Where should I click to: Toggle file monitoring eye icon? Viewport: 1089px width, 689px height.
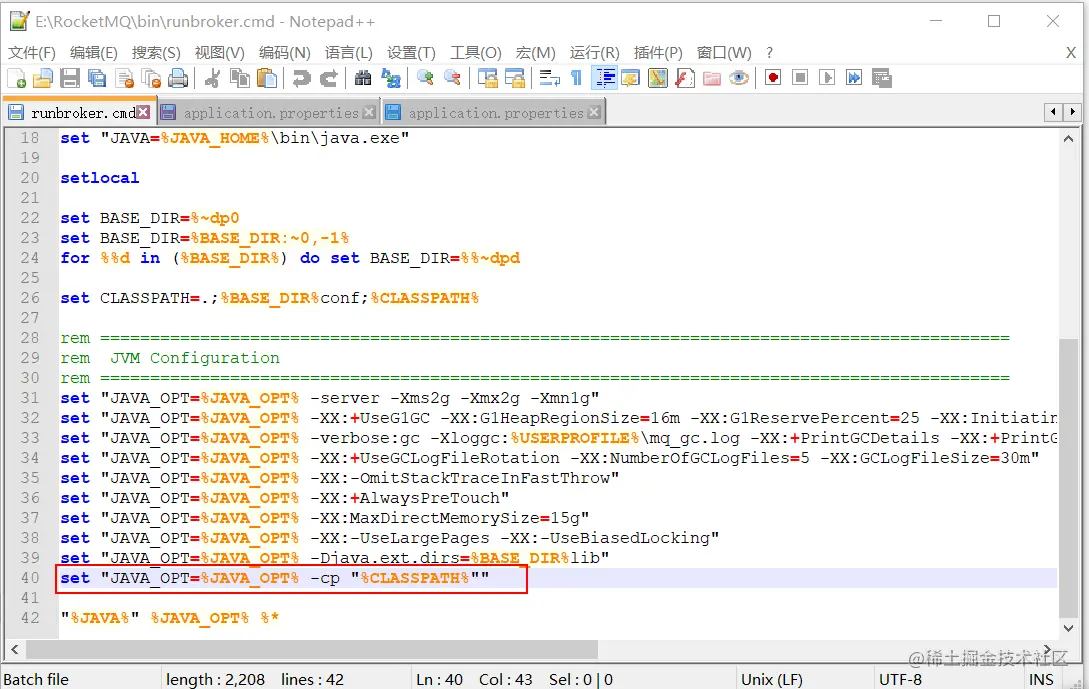point(739,78)
